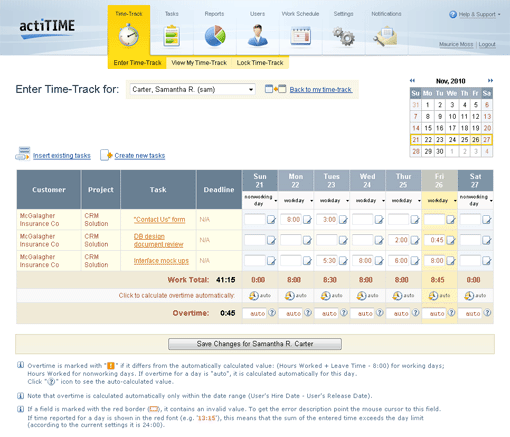Open the Notifications envelope icon
510x437 pixels.
[386, 36]
